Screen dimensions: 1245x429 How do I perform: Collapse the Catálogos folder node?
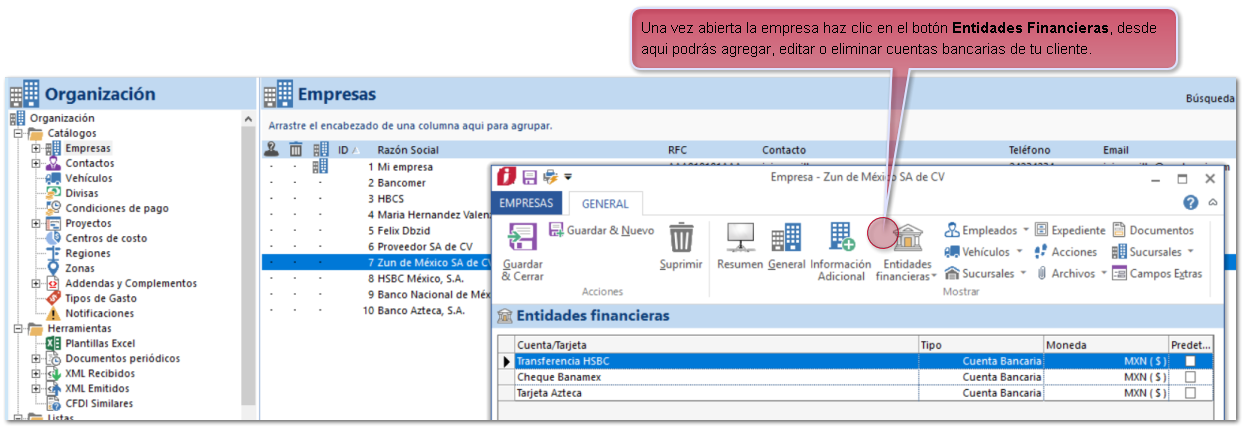click(17, 133)
